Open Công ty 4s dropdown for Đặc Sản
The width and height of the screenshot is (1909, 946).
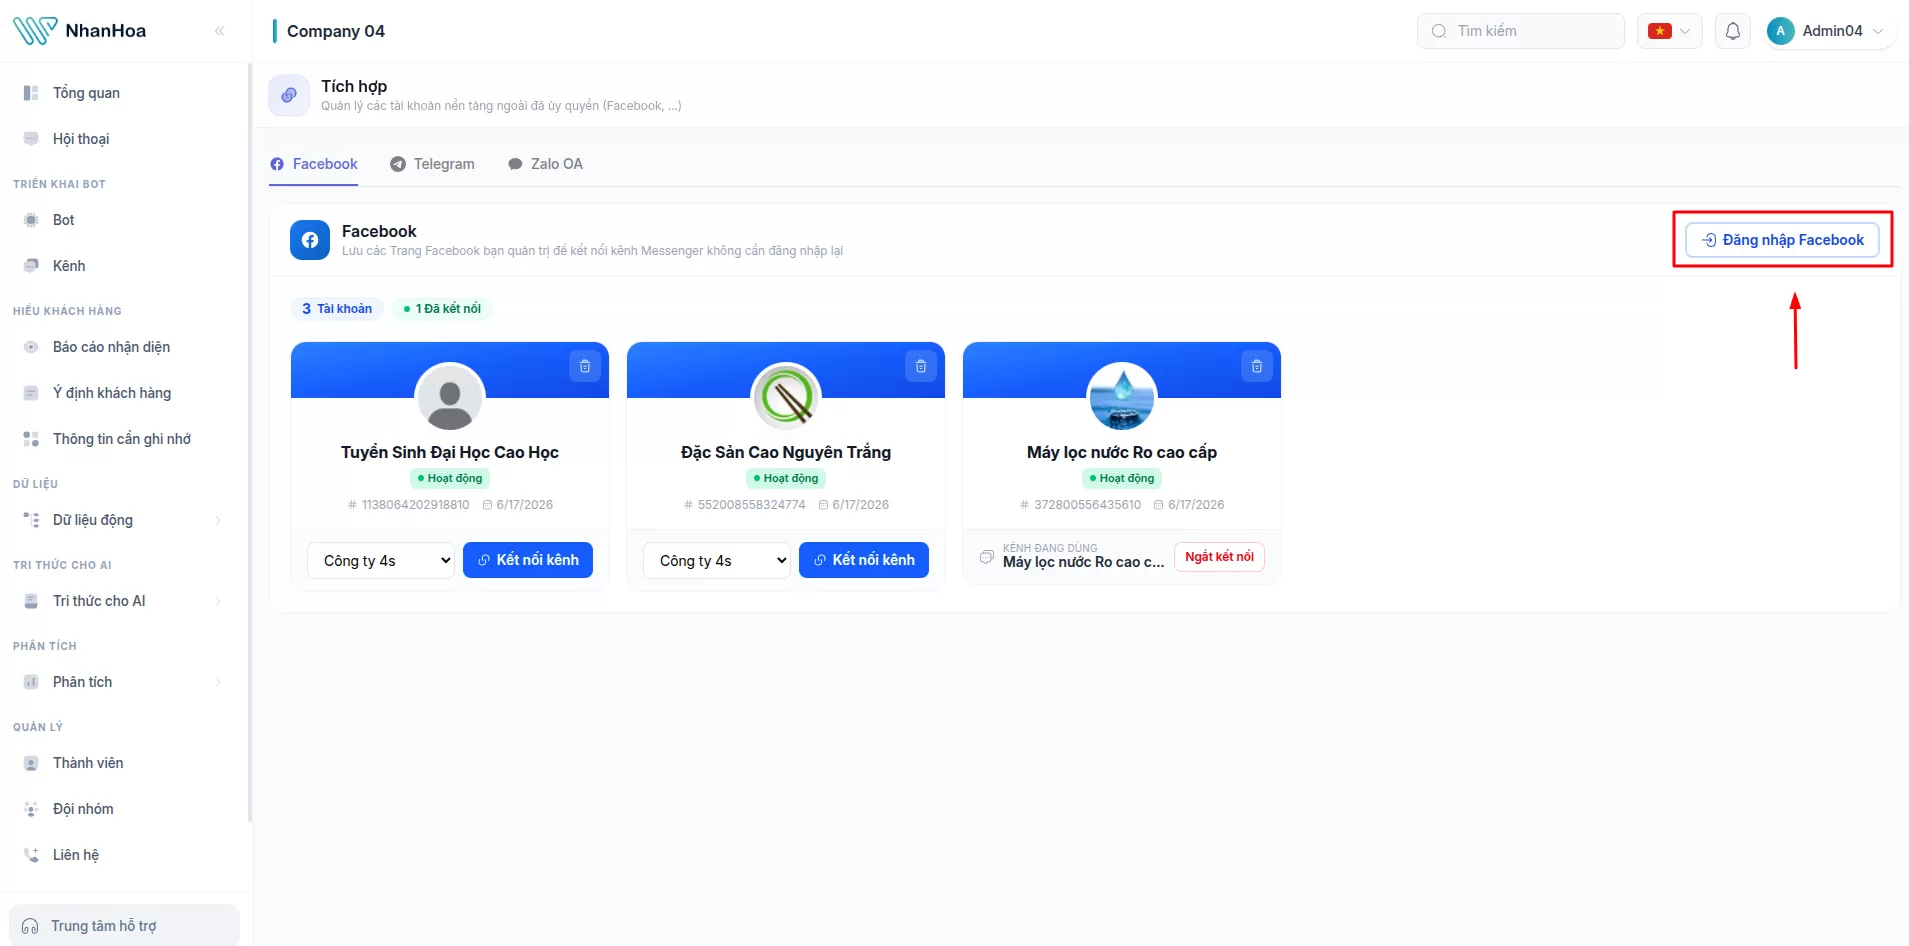tap(717, 560)
